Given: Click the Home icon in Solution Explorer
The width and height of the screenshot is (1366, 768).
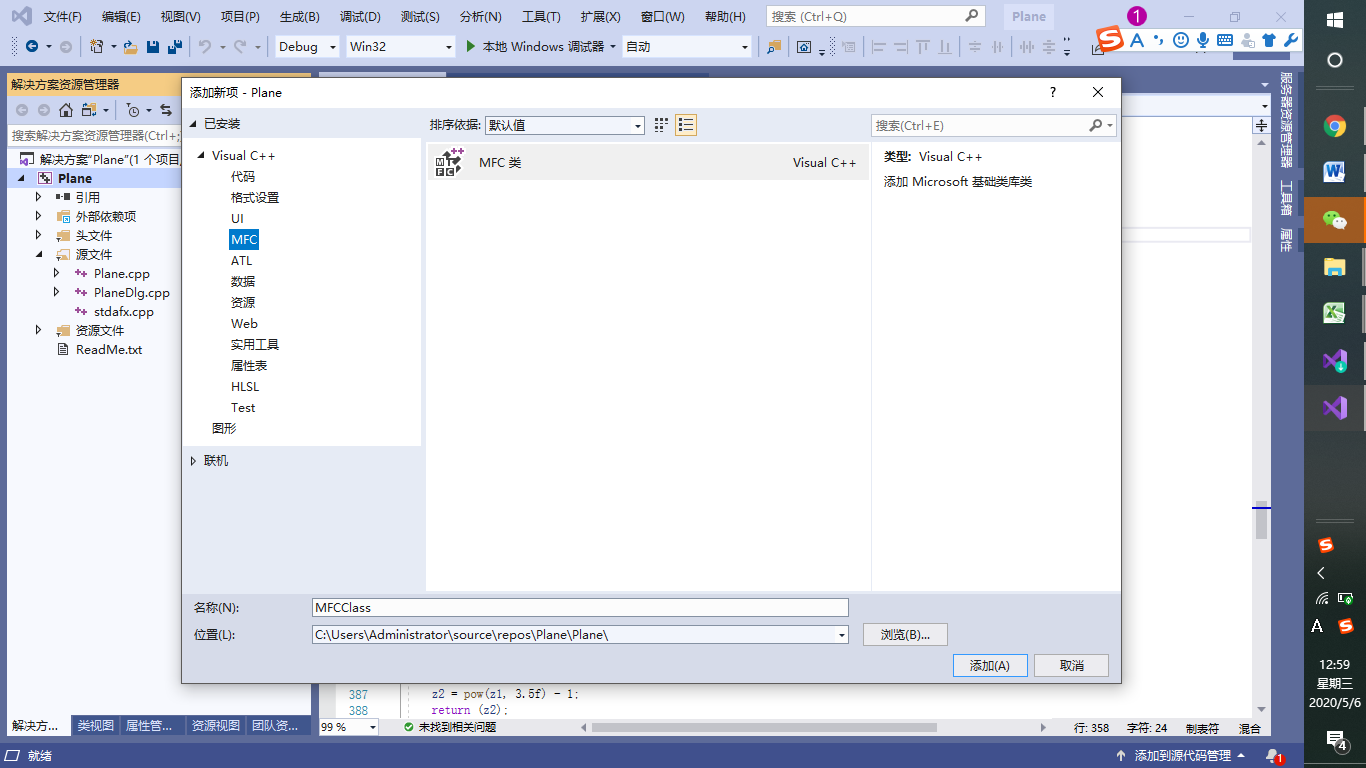Looking at the screenshot, I should (66, 110).
